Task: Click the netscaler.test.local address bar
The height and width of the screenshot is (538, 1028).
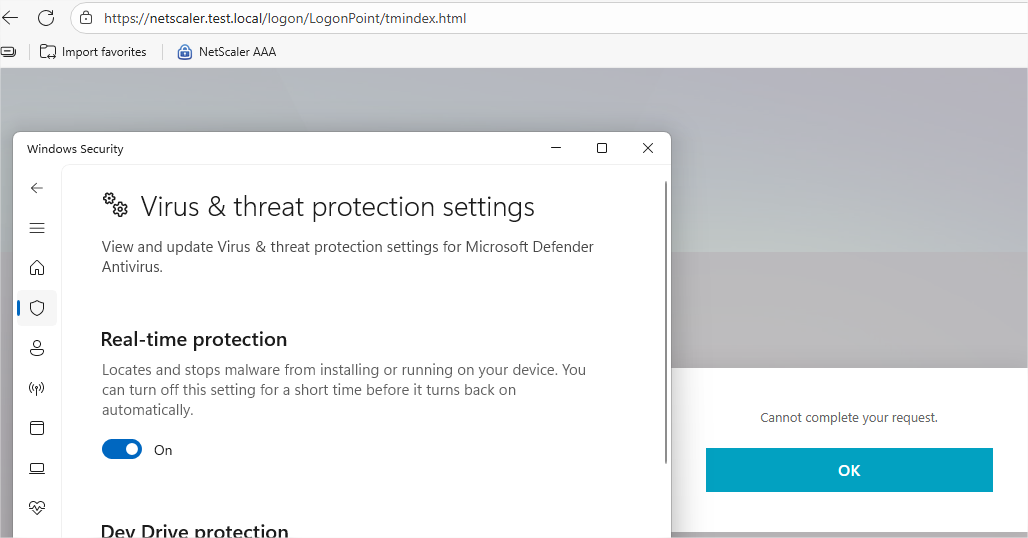Action: coord(551,18)
